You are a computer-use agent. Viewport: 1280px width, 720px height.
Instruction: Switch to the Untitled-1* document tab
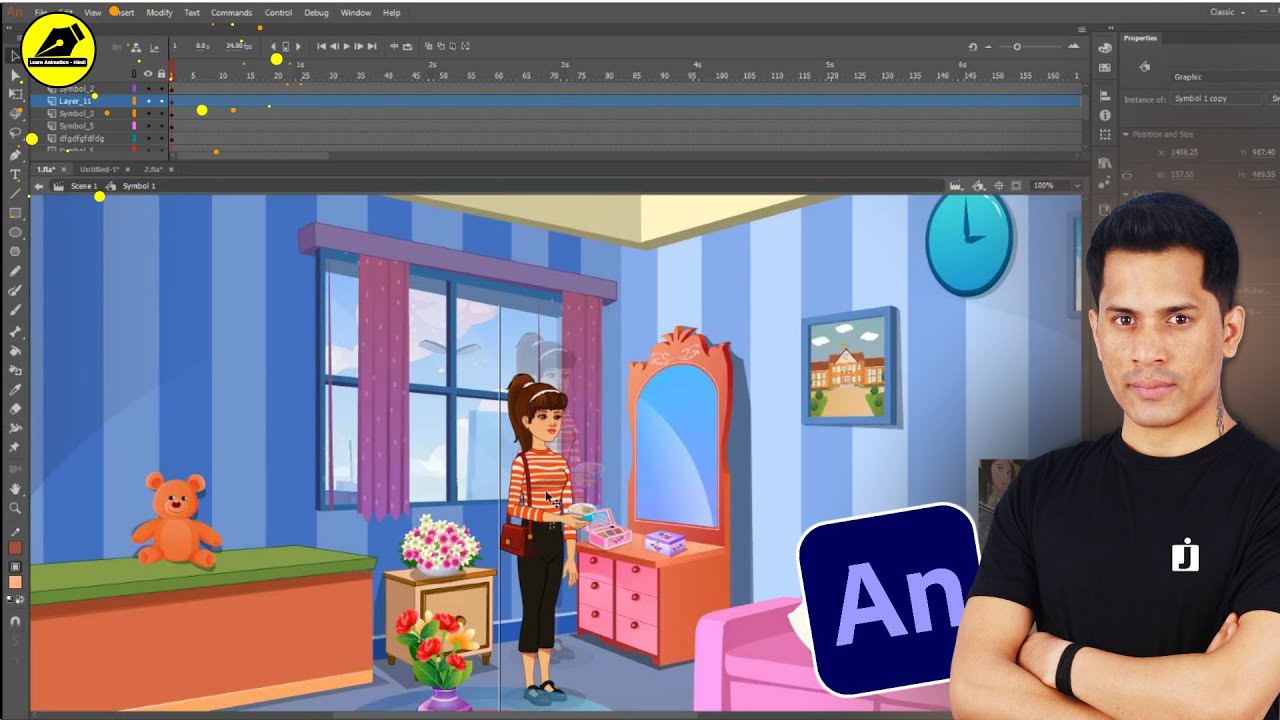pyautogui.click(x=99, y=169)
